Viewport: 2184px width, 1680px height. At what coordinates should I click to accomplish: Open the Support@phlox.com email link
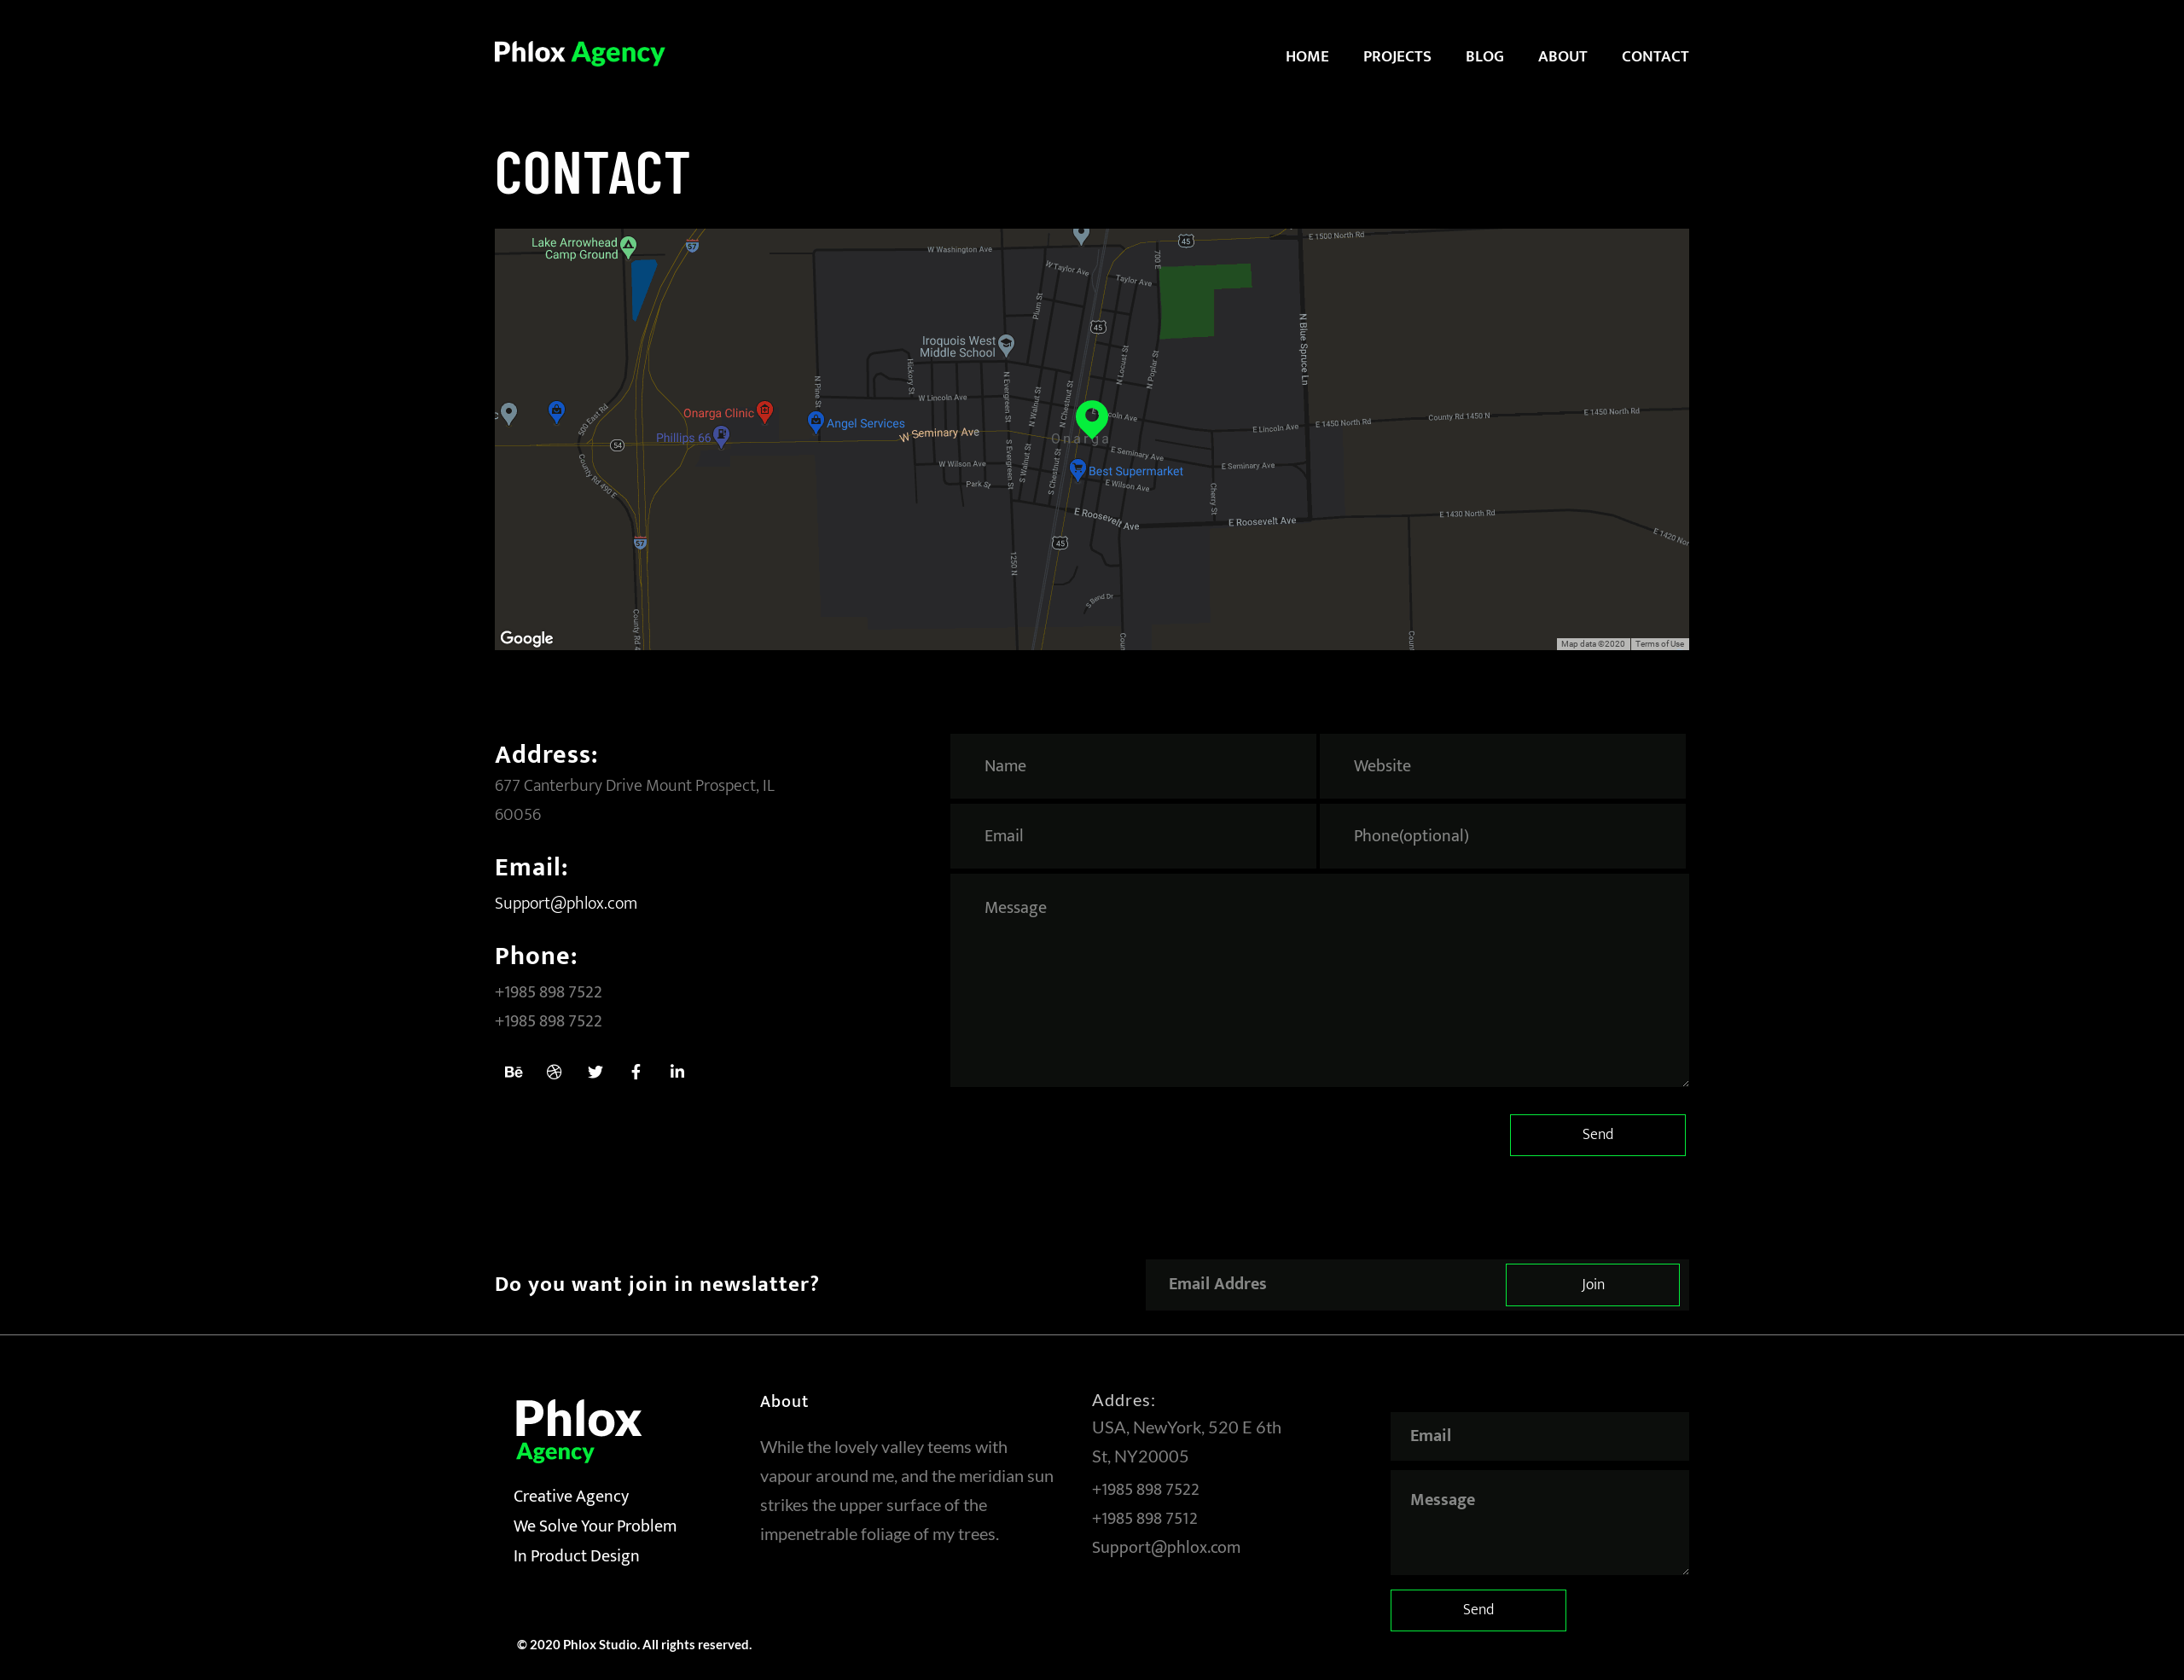tap(565, 903)
